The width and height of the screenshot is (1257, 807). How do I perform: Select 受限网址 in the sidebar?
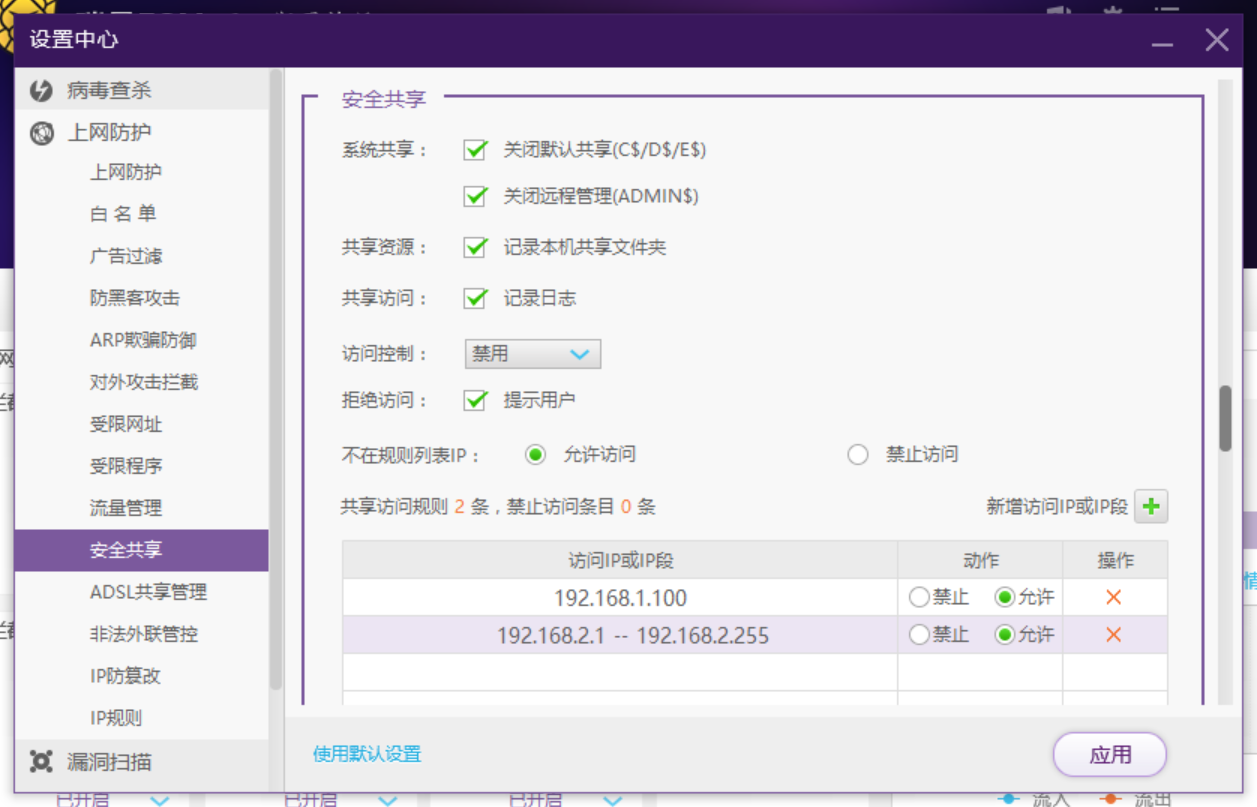point(126,424)
